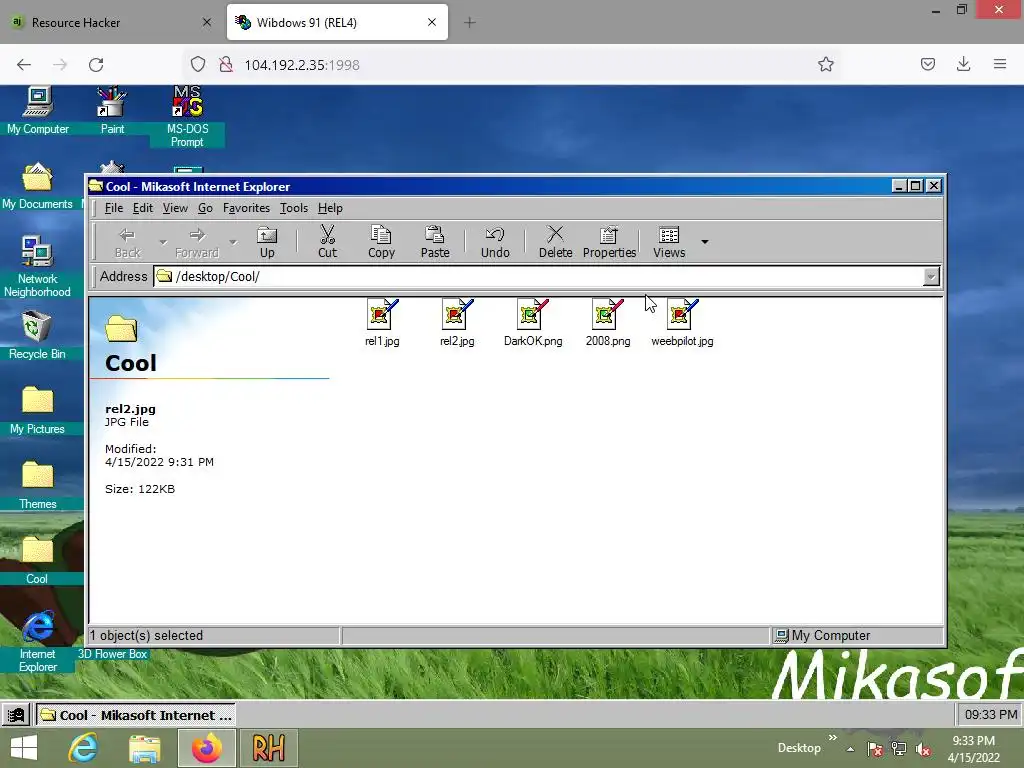Open the View menu
This screenshot has height=768, width=1024.
point(175,208)
